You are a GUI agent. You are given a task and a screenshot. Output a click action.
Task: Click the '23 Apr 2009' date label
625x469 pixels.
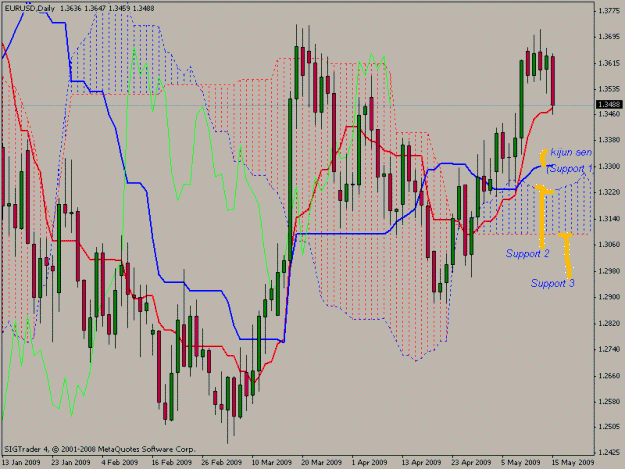(x=471, y=462)
